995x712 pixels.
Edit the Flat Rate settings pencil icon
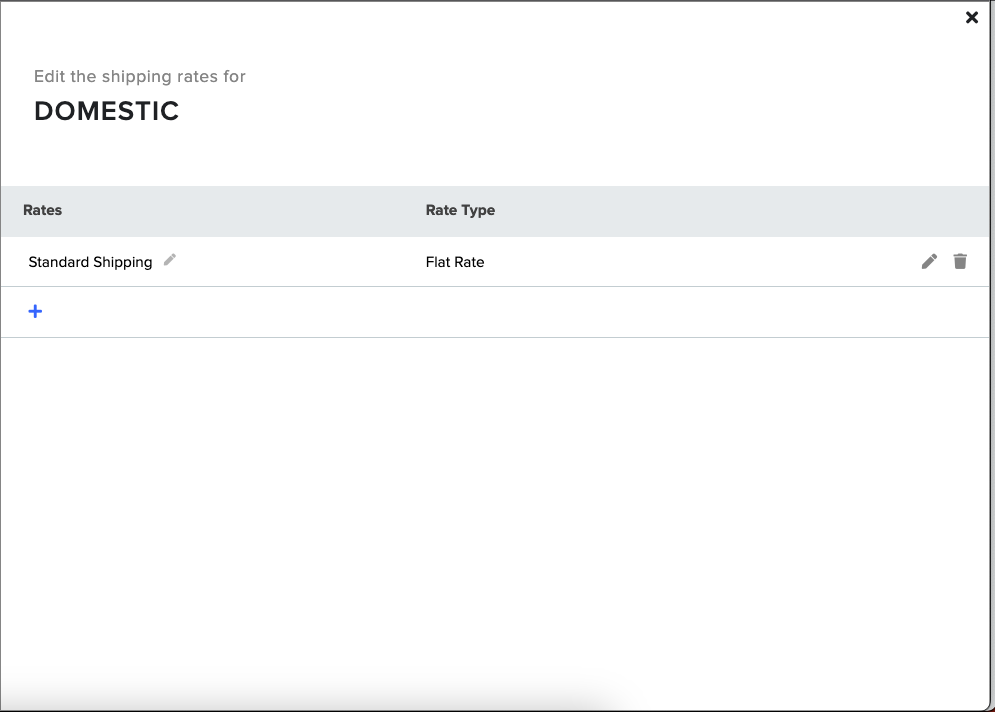[929, 261]
